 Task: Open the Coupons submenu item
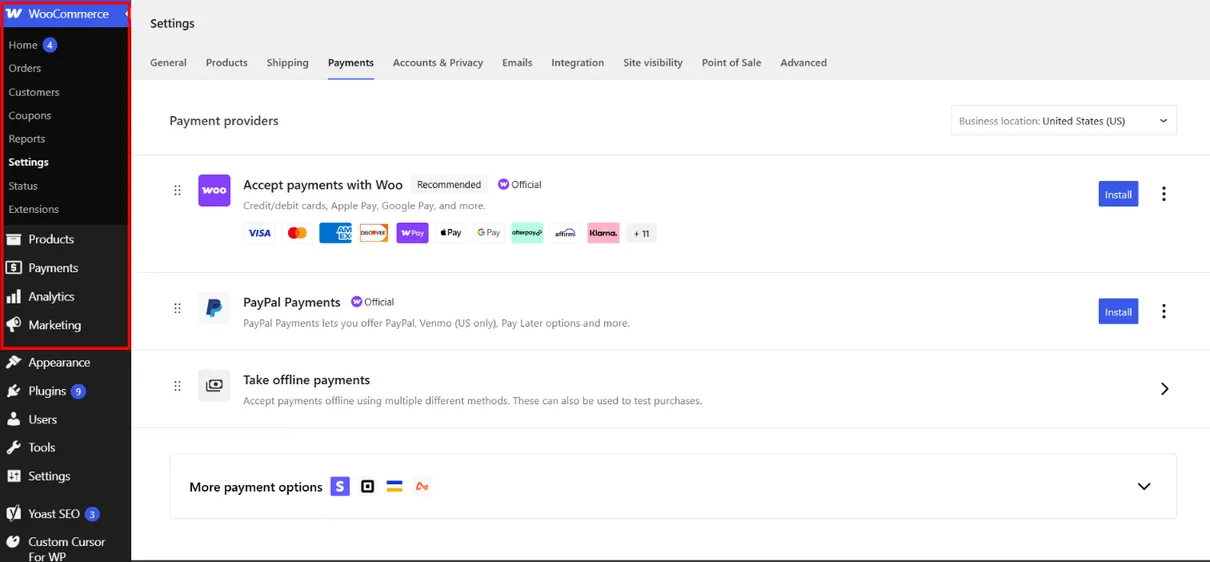(30, 115)
